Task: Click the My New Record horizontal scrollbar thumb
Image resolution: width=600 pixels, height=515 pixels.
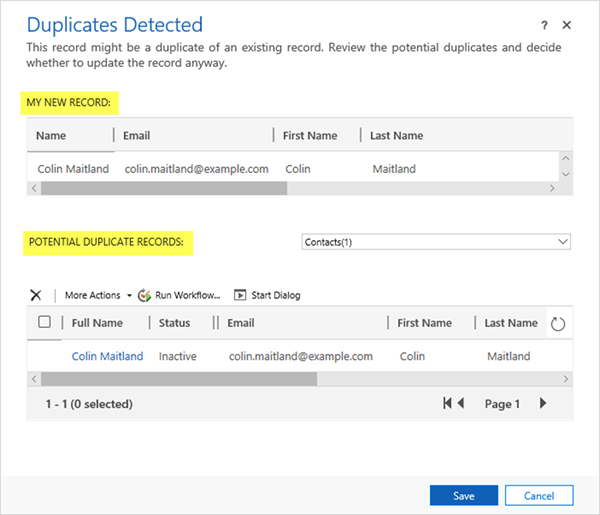Action: click(165, 188)
